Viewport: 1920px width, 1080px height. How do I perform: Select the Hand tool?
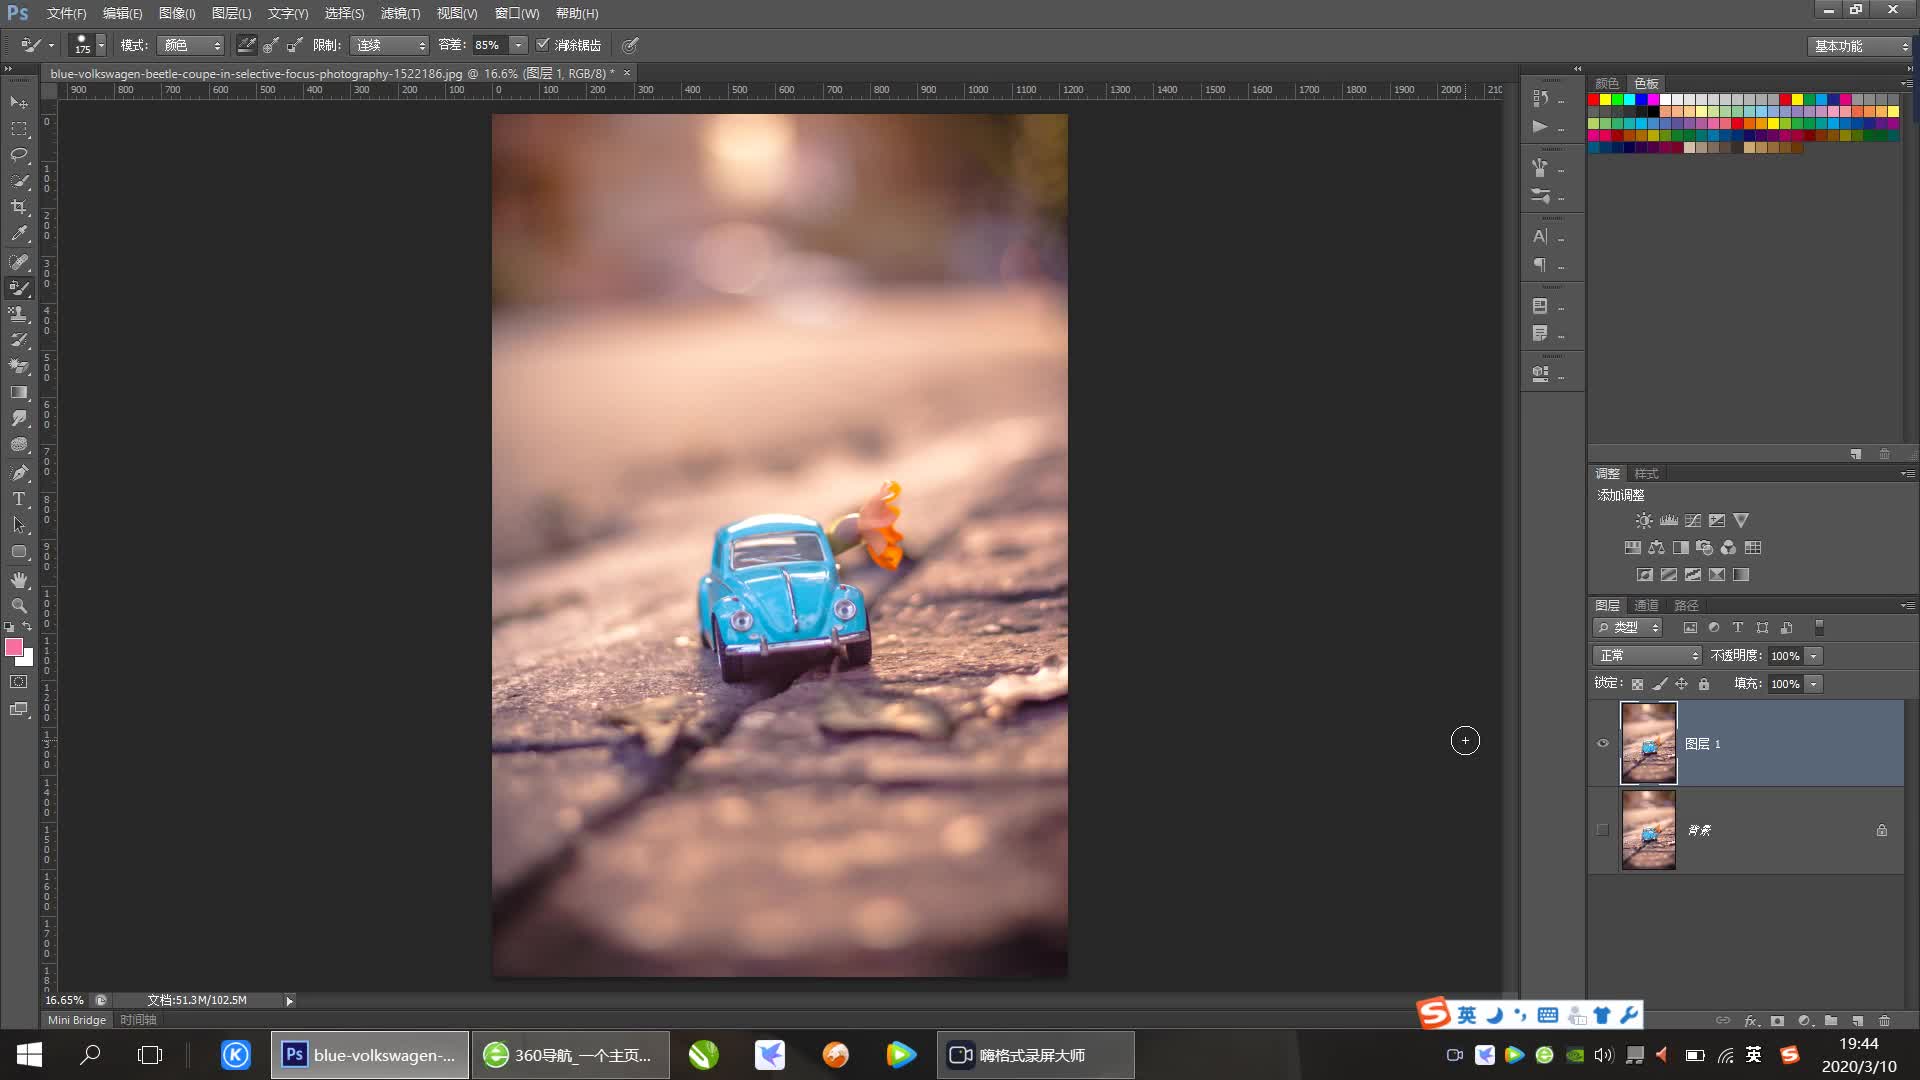19,579
